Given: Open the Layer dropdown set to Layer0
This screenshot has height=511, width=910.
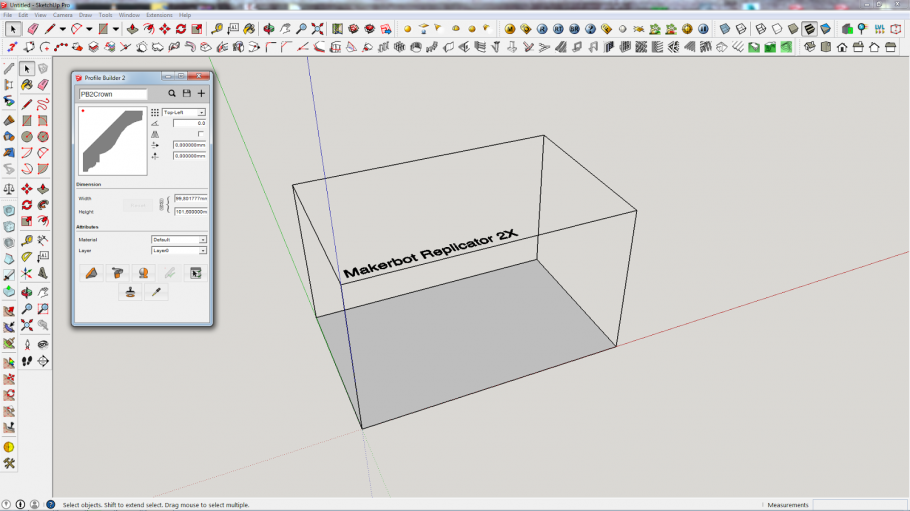Looking at the screenshot, I should point(179,251).
